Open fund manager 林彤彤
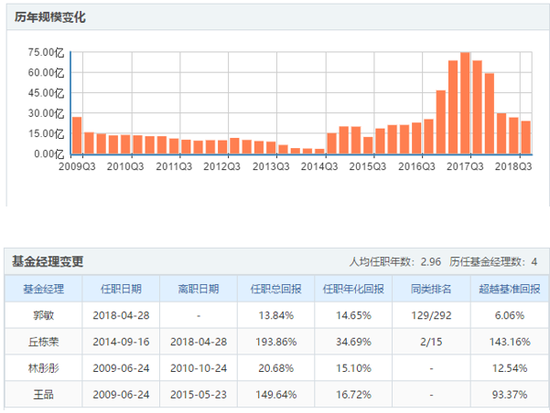The height and width of the screenshot is (413, 550). point(43,368)
